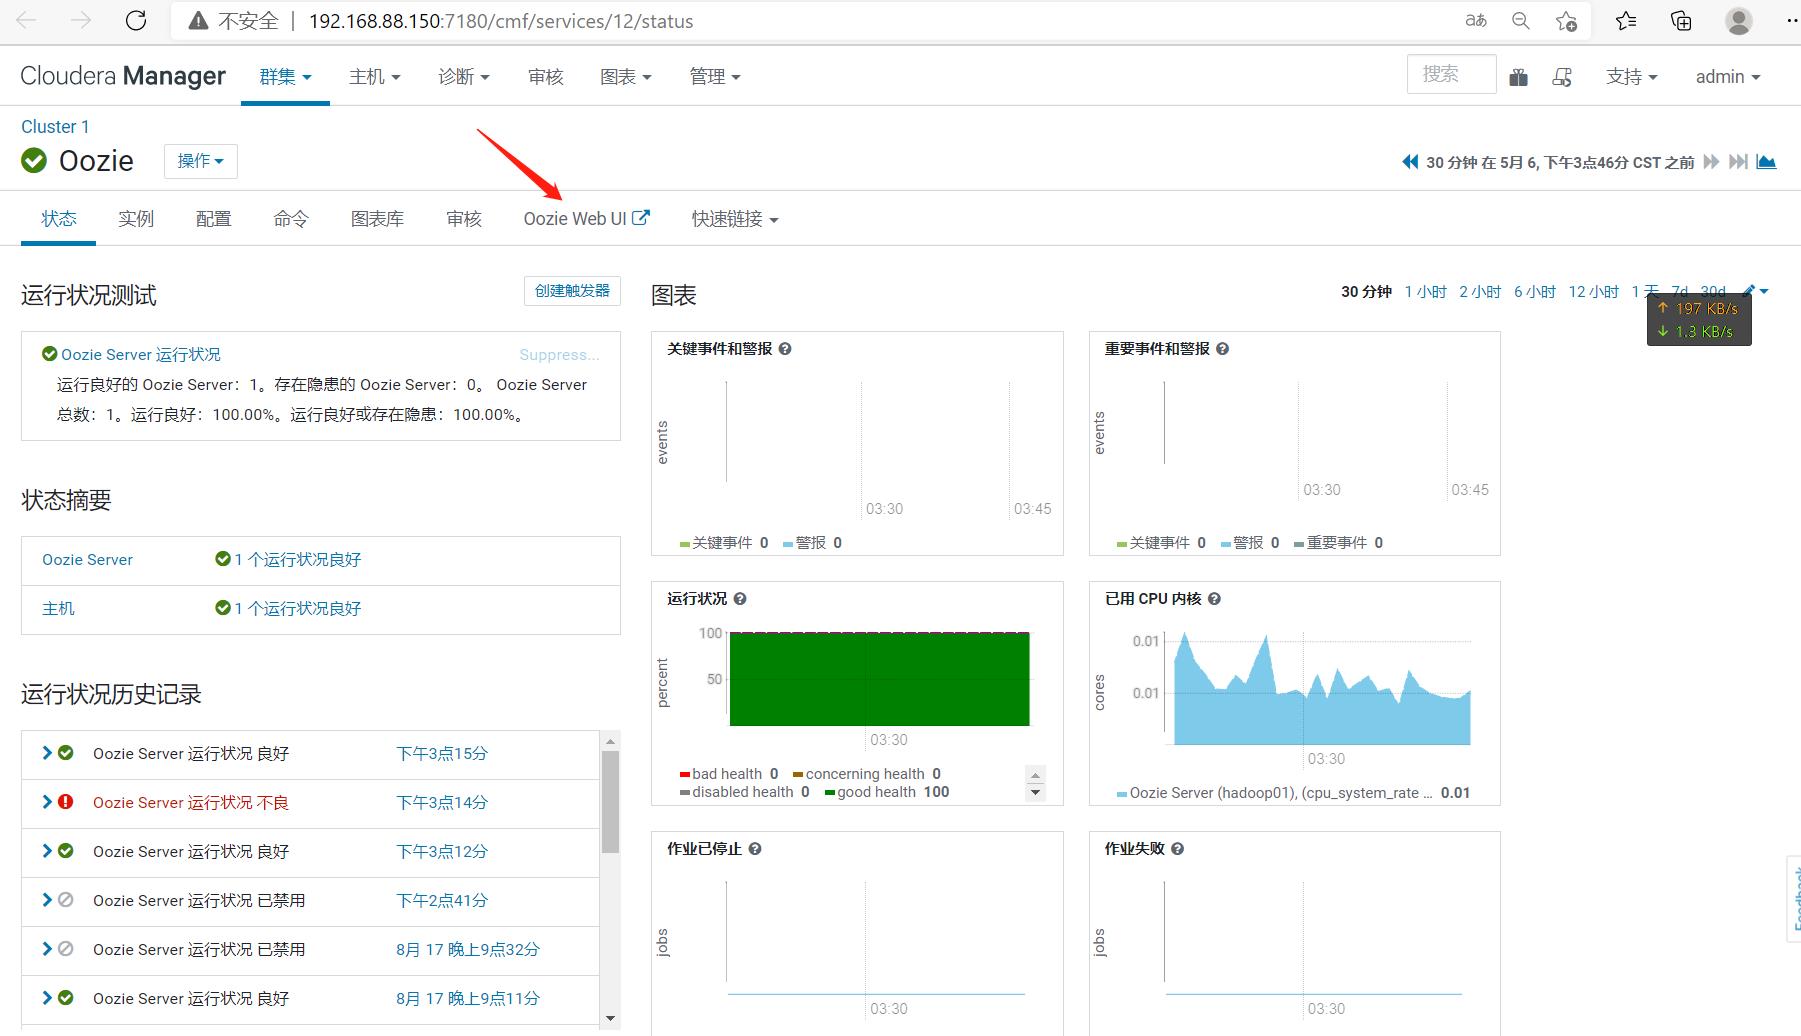Open the 操作 actions dropdown
Screen dimensions: 1801x1036
(200, 161)
